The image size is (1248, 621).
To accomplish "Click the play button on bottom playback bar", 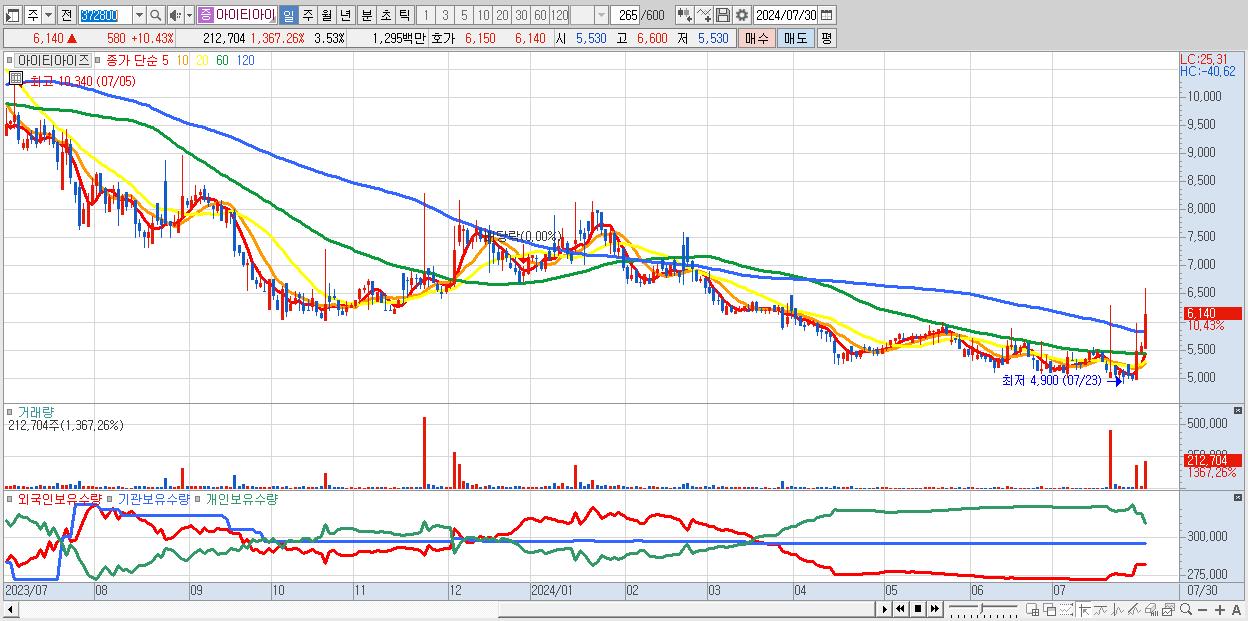I will [885, 609].
